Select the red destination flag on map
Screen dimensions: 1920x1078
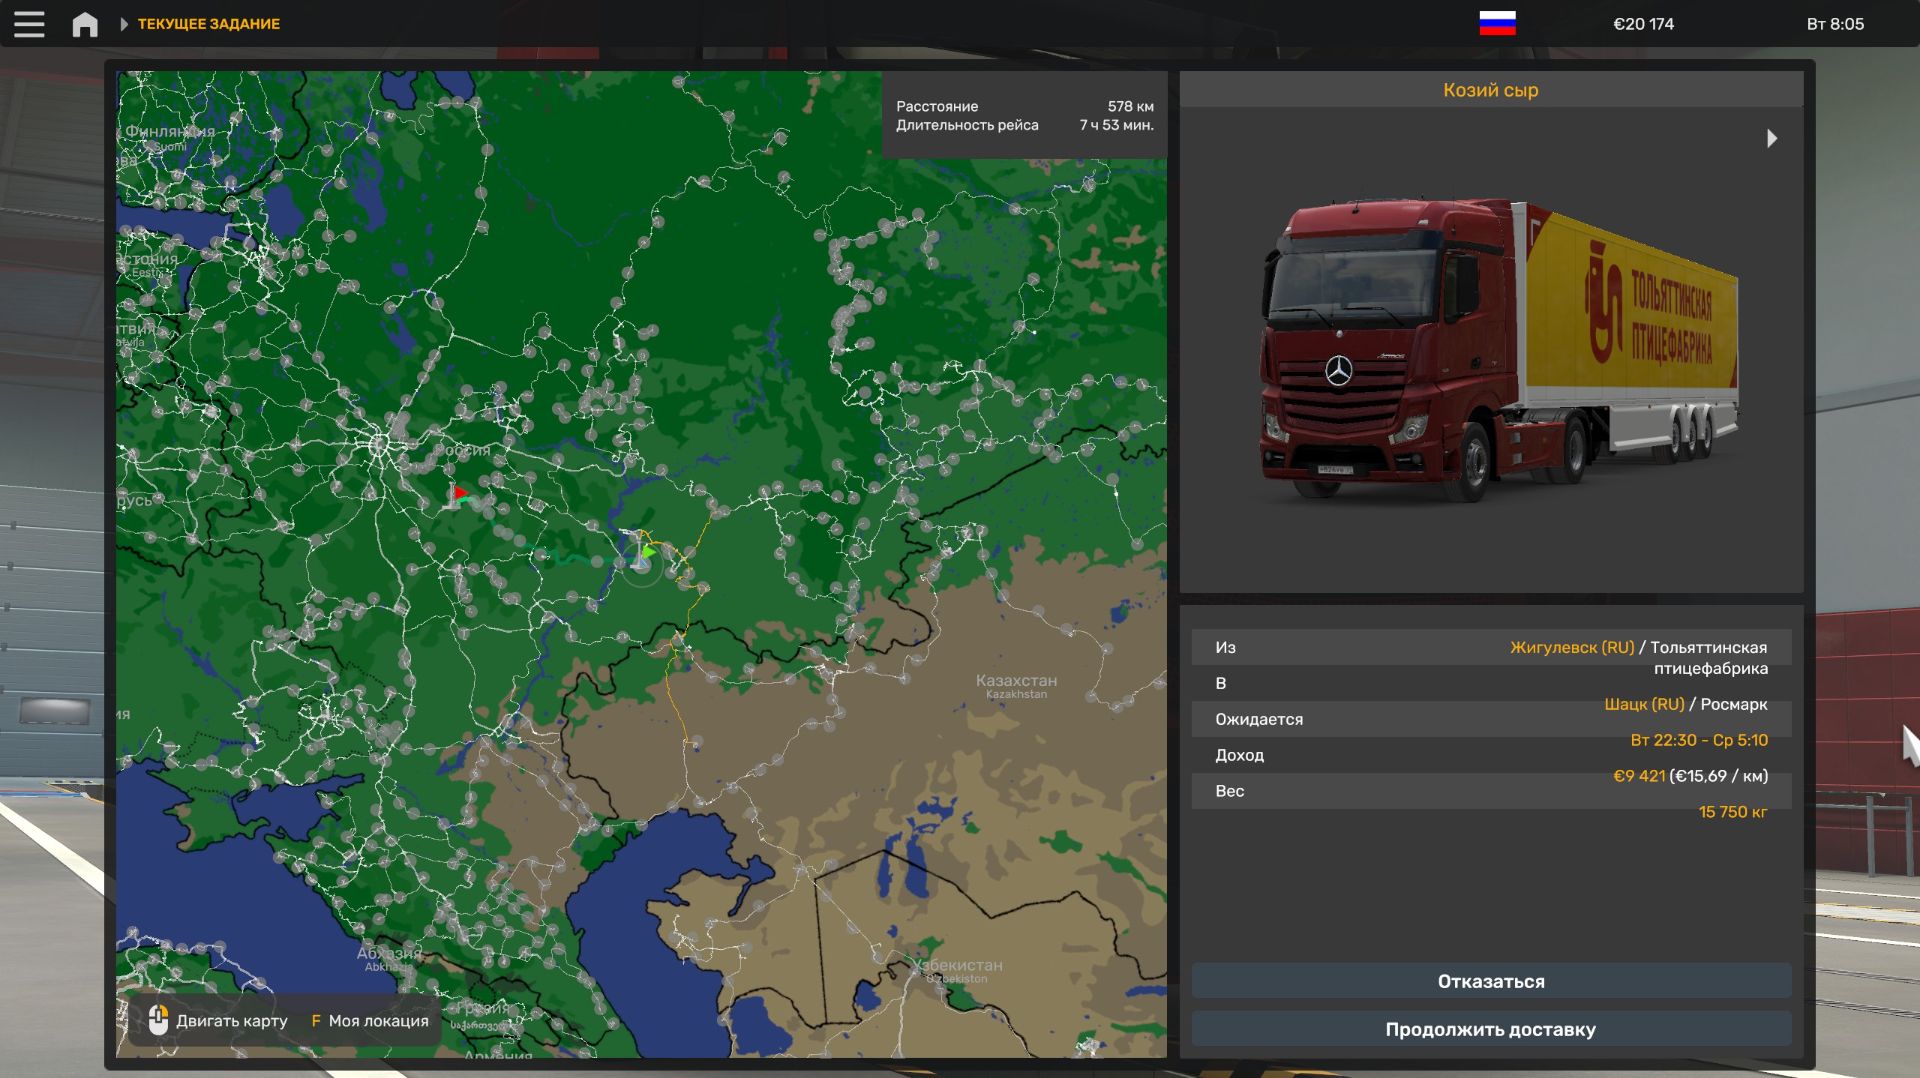(459, 494)
